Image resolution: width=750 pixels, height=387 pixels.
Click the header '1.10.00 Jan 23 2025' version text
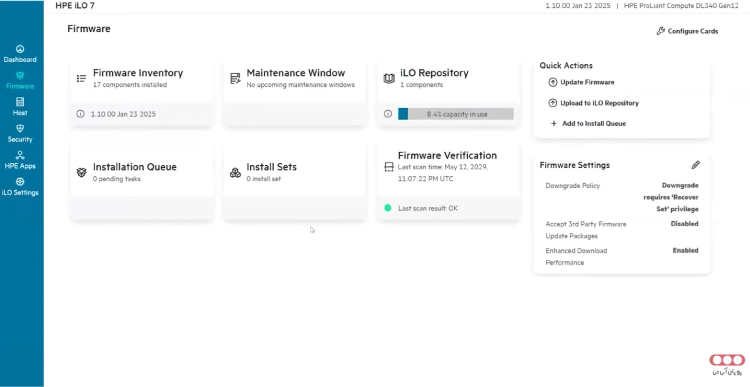point(578,6)
